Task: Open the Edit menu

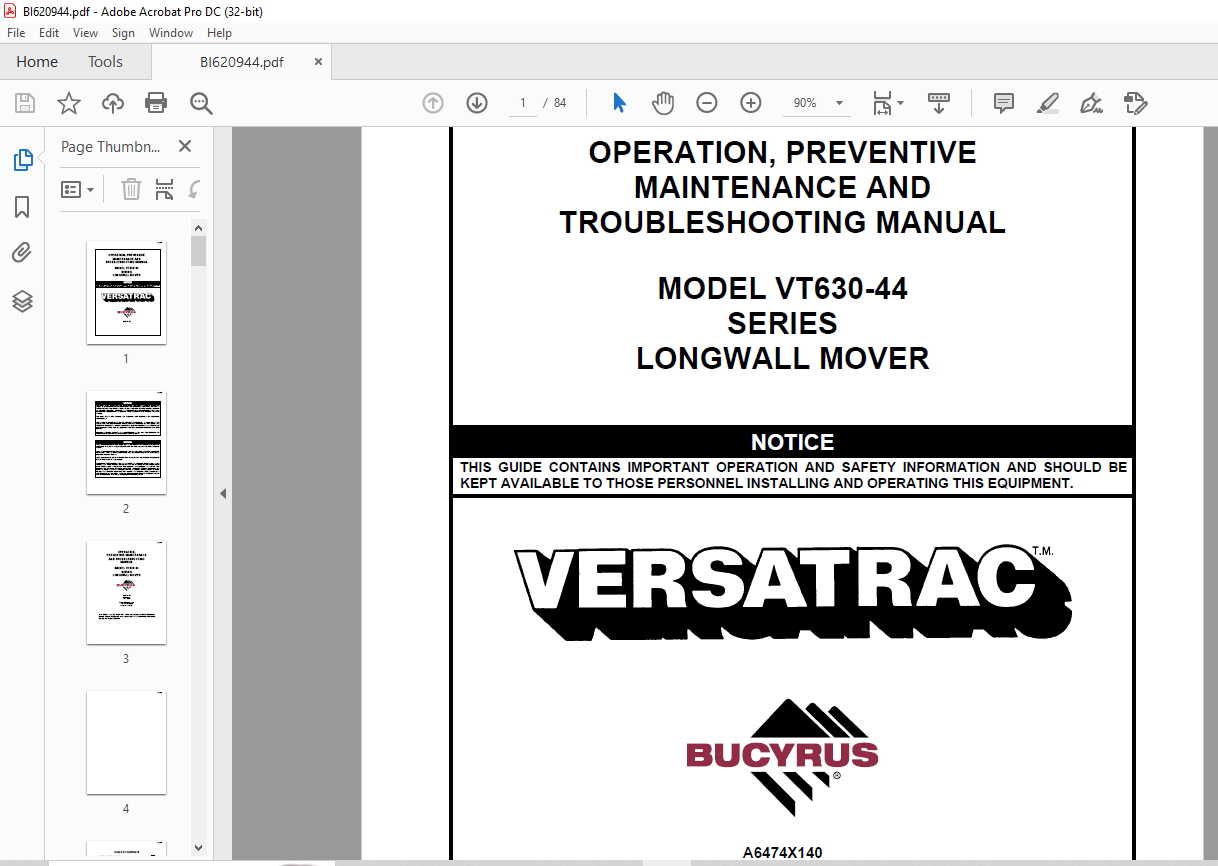Action: [49, 33]
